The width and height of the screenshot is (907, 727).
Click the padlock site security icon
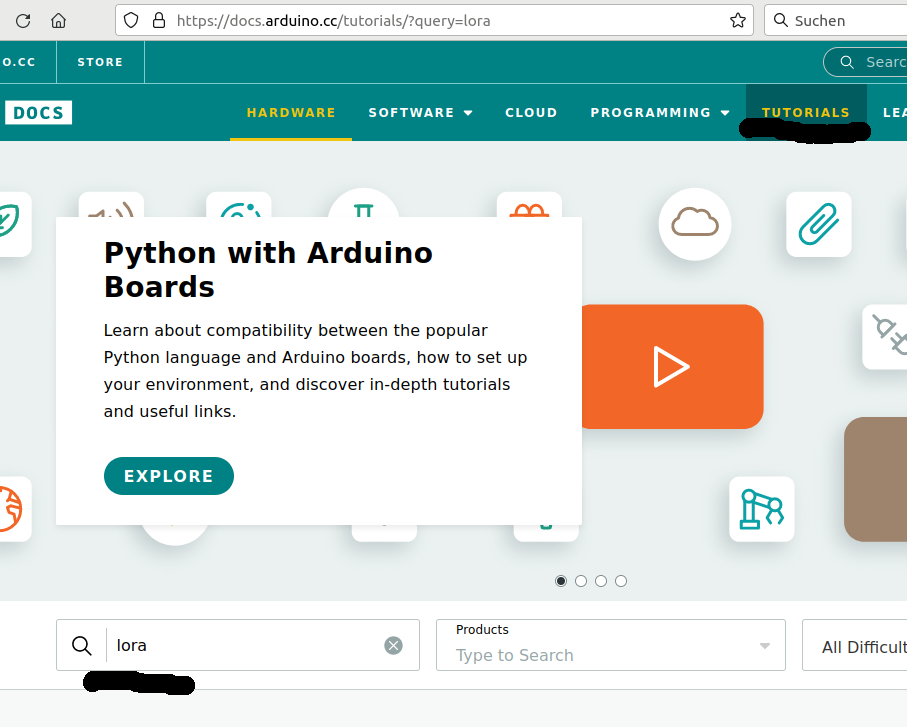click(157, 20)
